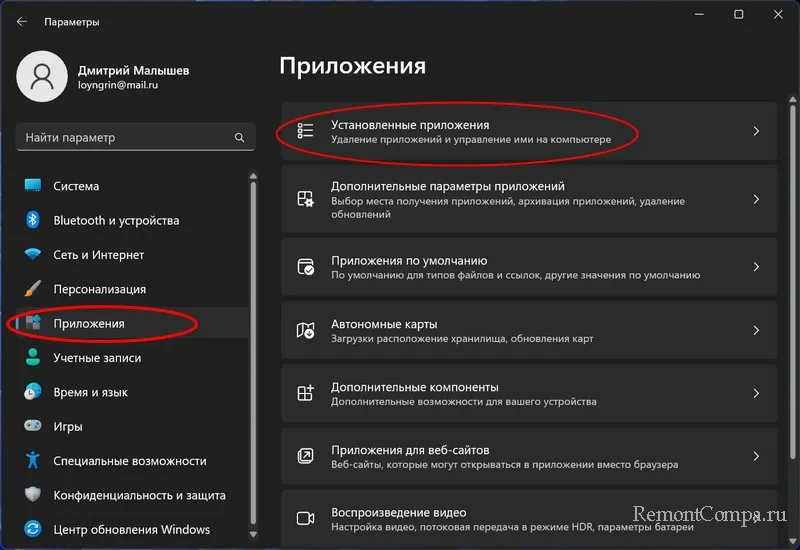
Task: Open Дополнительные компоненты
Action: coord(529,393)
